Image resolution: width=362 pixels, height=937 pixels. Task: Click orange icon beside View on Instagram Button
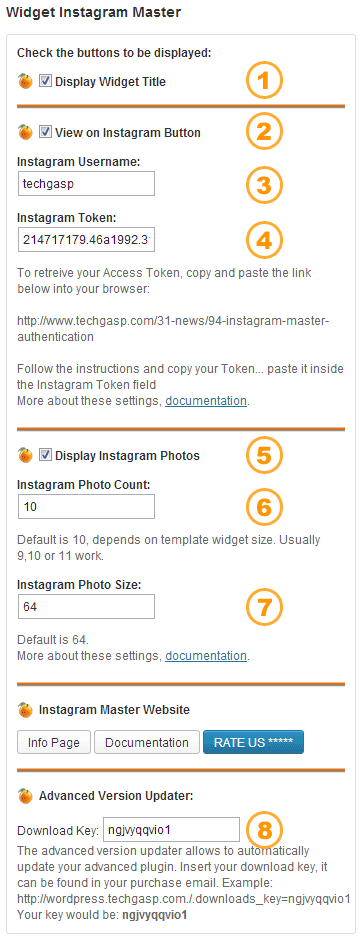25,132
